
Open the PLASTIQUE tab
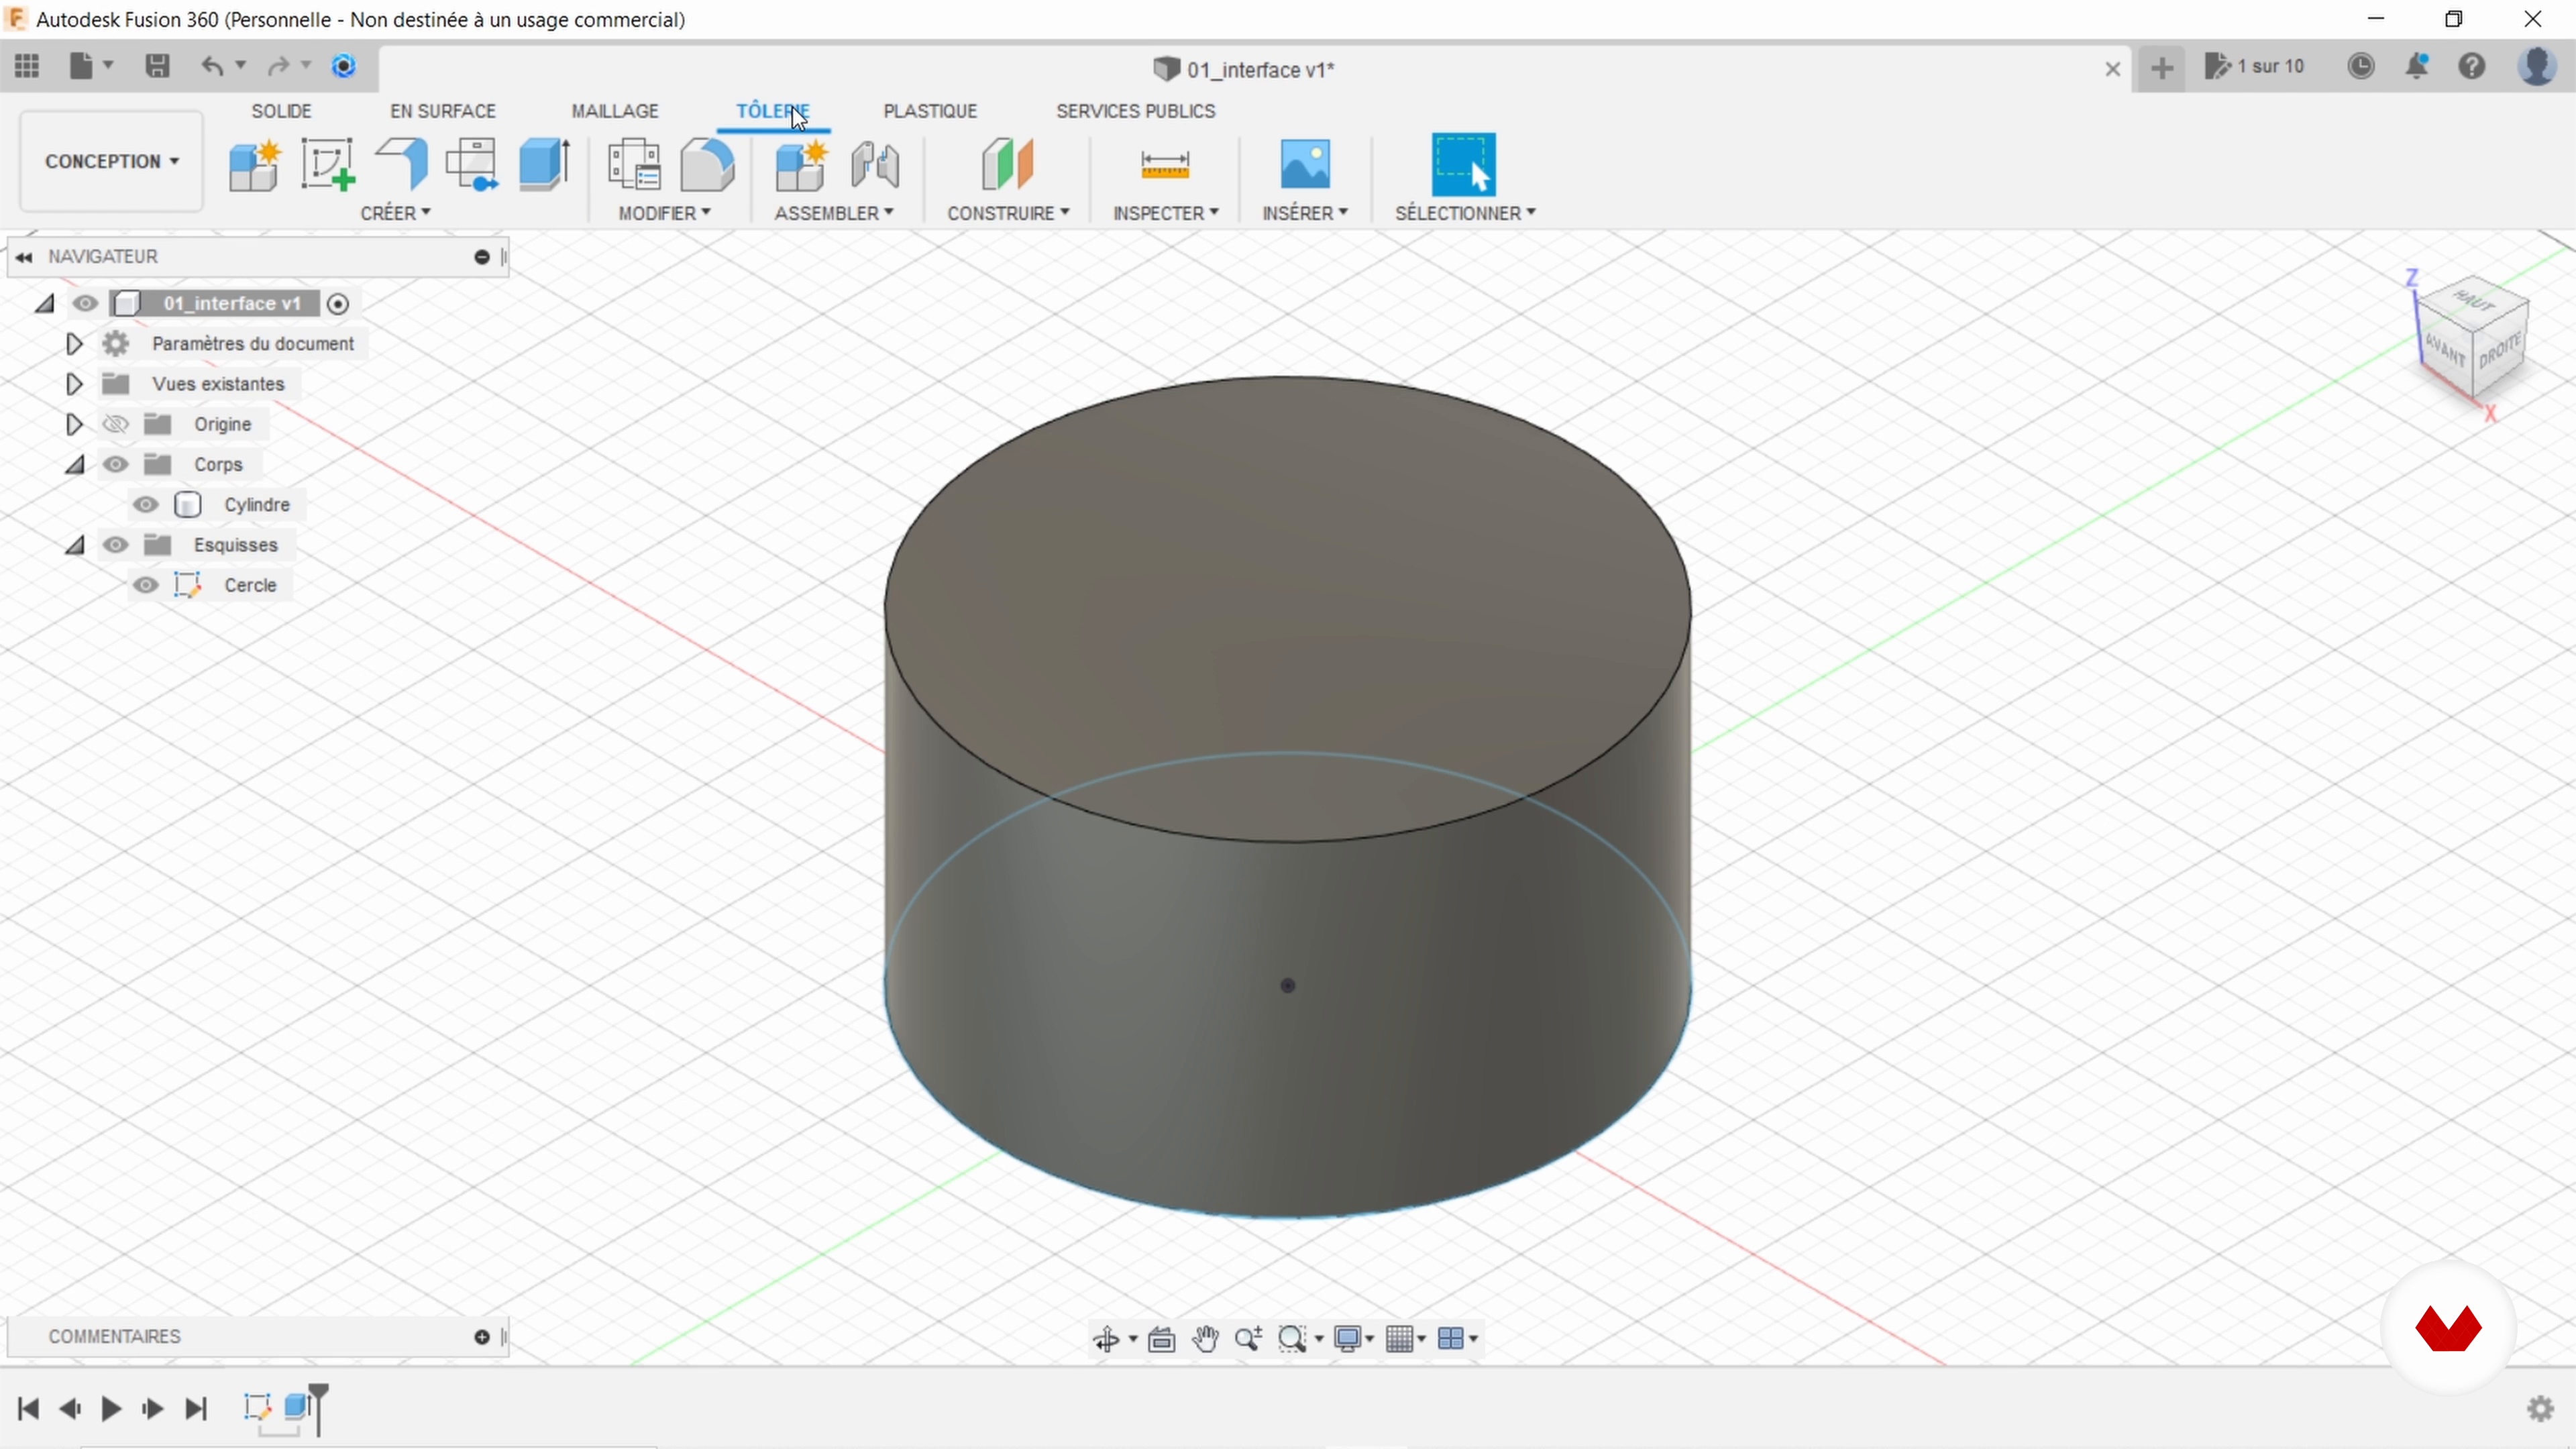pyautogui.click(x=929, y=111)
